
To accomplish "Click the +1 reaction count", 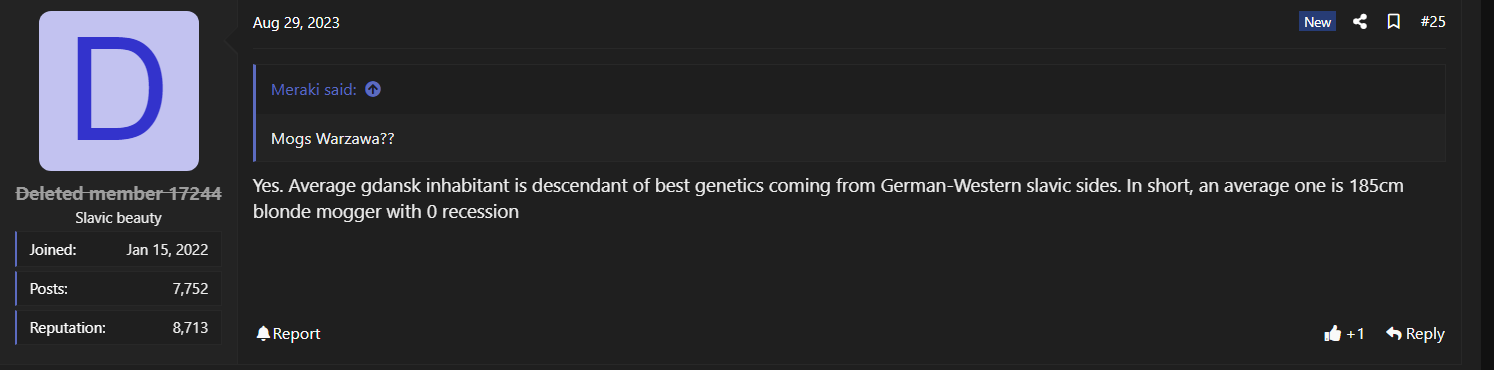I will click(x=1355, y=333).
